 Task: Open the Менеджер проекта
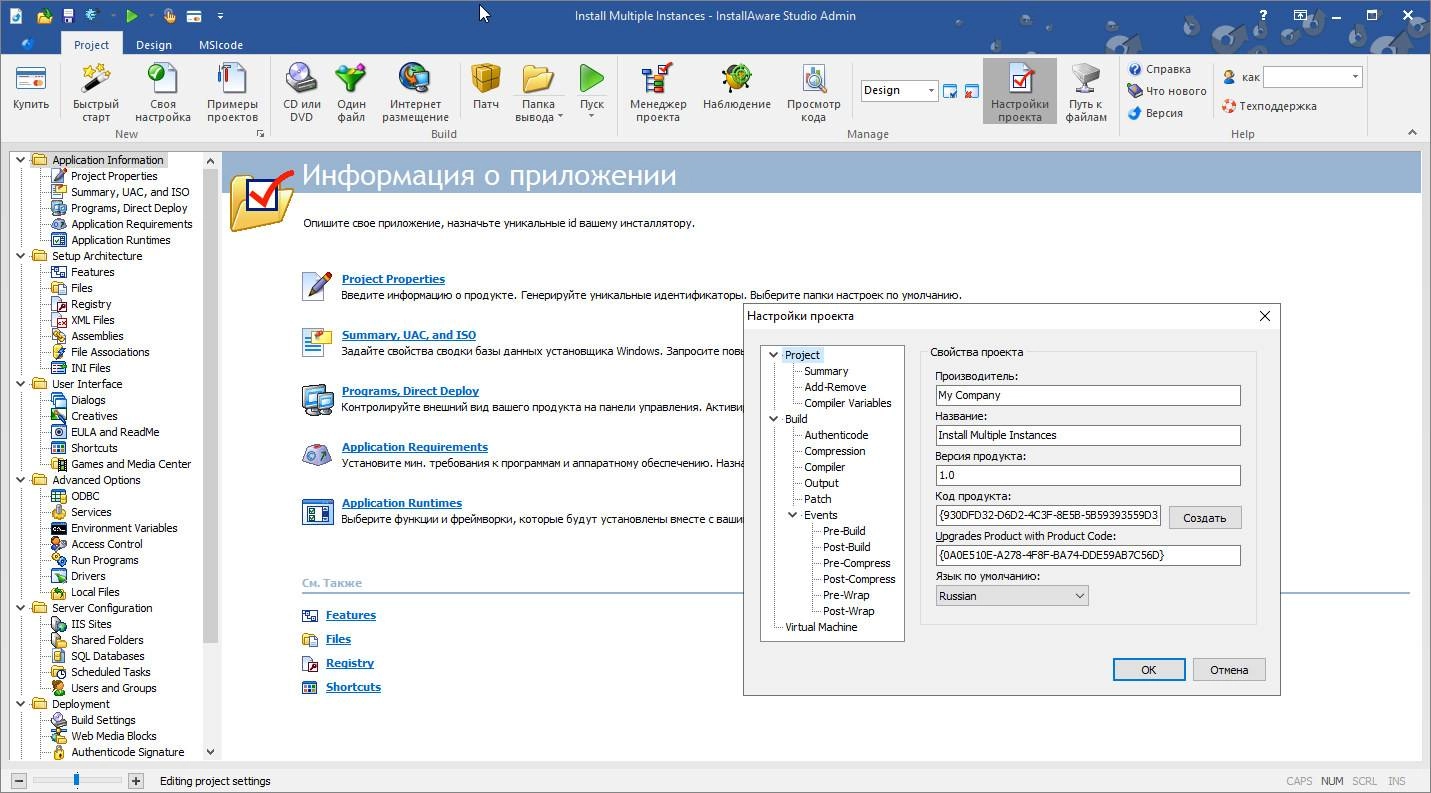[658, 93]
